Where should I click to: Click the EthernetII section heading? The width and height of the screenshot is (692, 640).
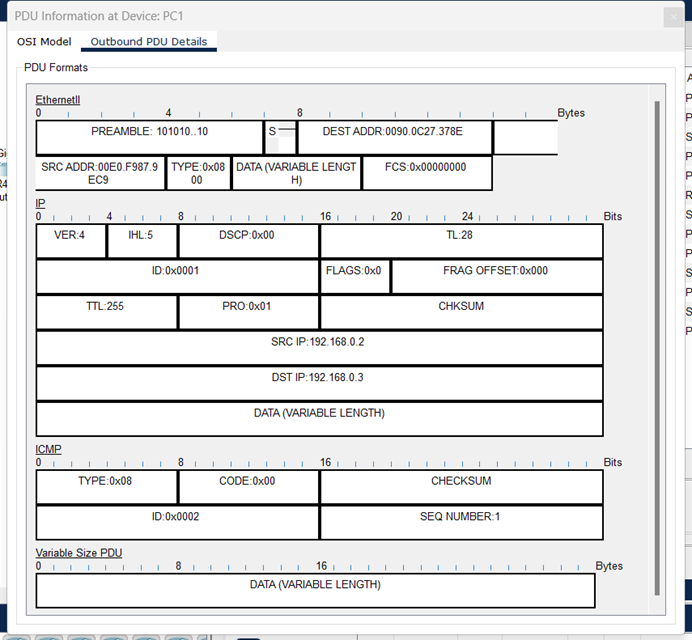click(x=58, y=100)
